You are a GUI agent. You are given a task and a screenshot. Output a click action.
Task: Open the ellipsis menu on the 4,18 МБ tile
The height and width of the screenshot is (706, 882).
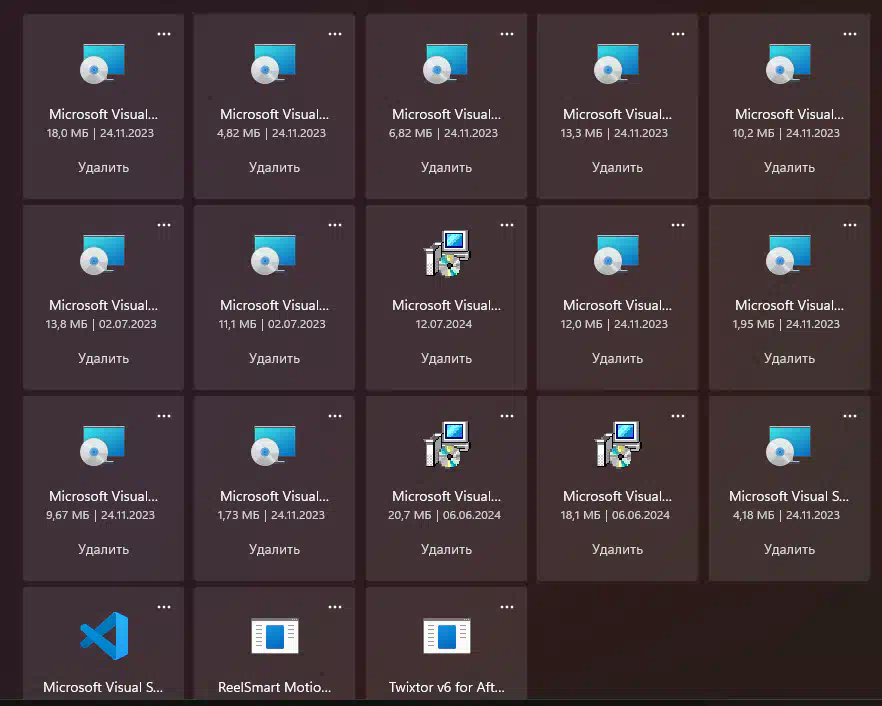pyautogui.click(x=850, y=416)
